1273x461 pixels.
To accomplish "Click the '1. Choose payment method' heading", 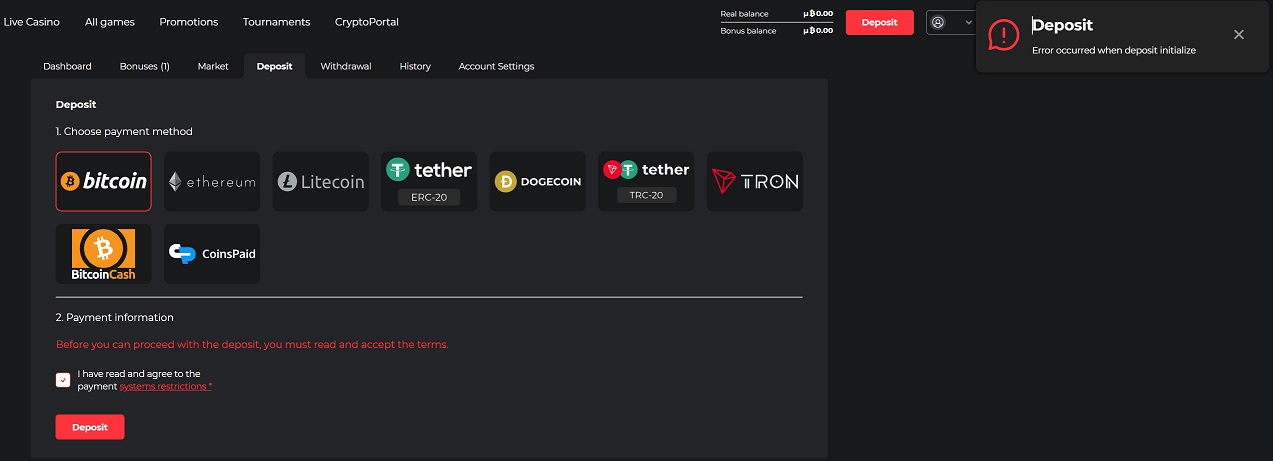I will pos(124,131).
